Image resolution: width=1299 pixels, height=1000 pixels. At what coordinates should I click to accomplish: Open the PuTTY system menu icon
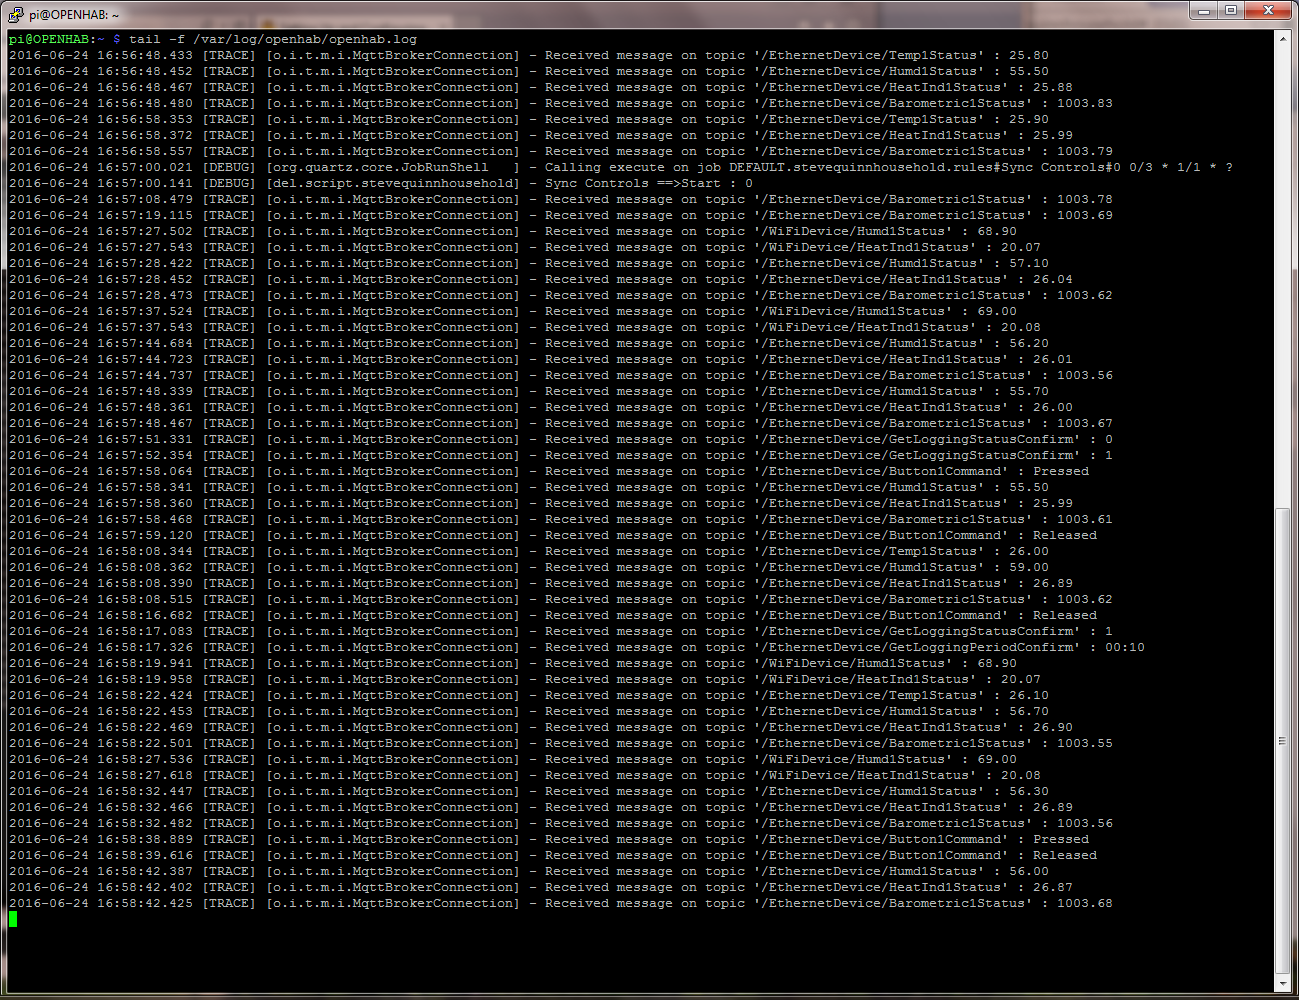pyautogui.click(x=15, y=14)
